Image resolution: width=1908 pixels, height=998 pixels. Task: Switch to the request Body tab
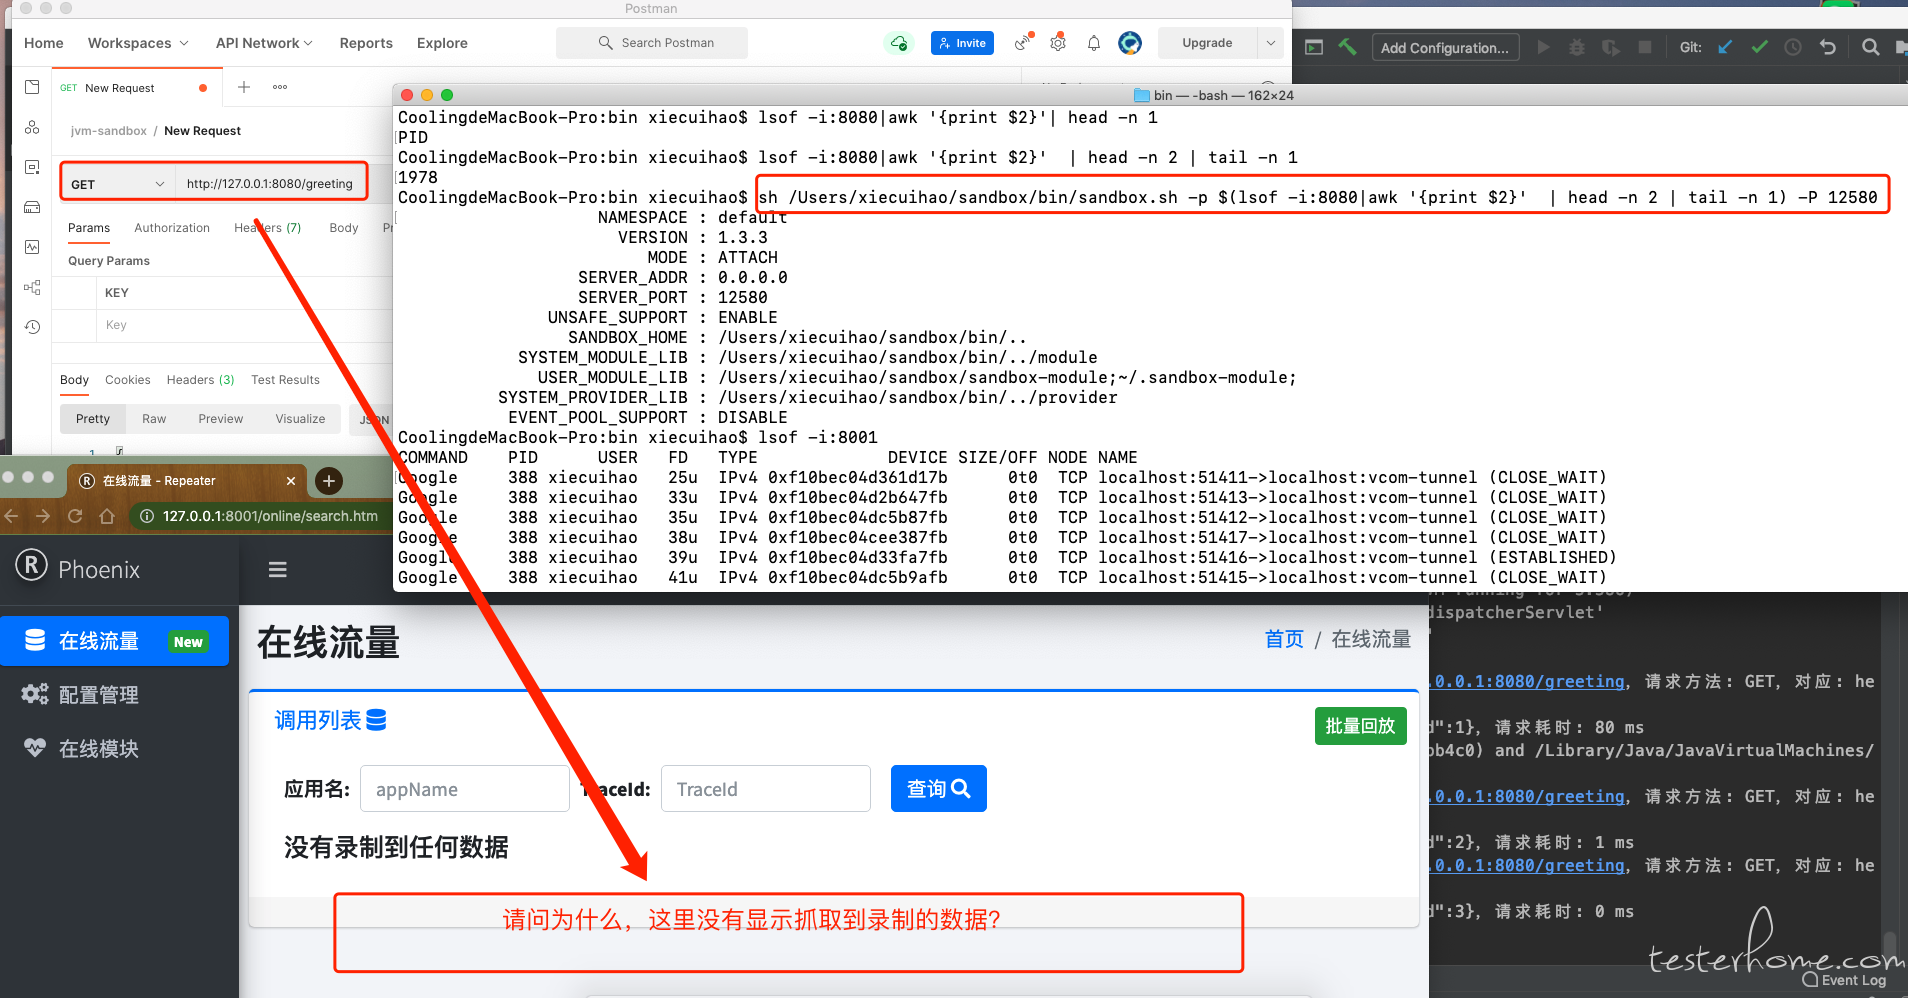[x=344, y=228]
